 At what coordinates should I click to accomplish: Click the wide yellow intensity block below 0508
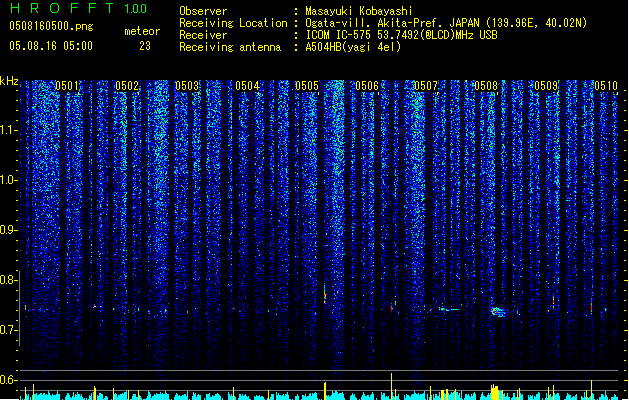tap(495, 392)
